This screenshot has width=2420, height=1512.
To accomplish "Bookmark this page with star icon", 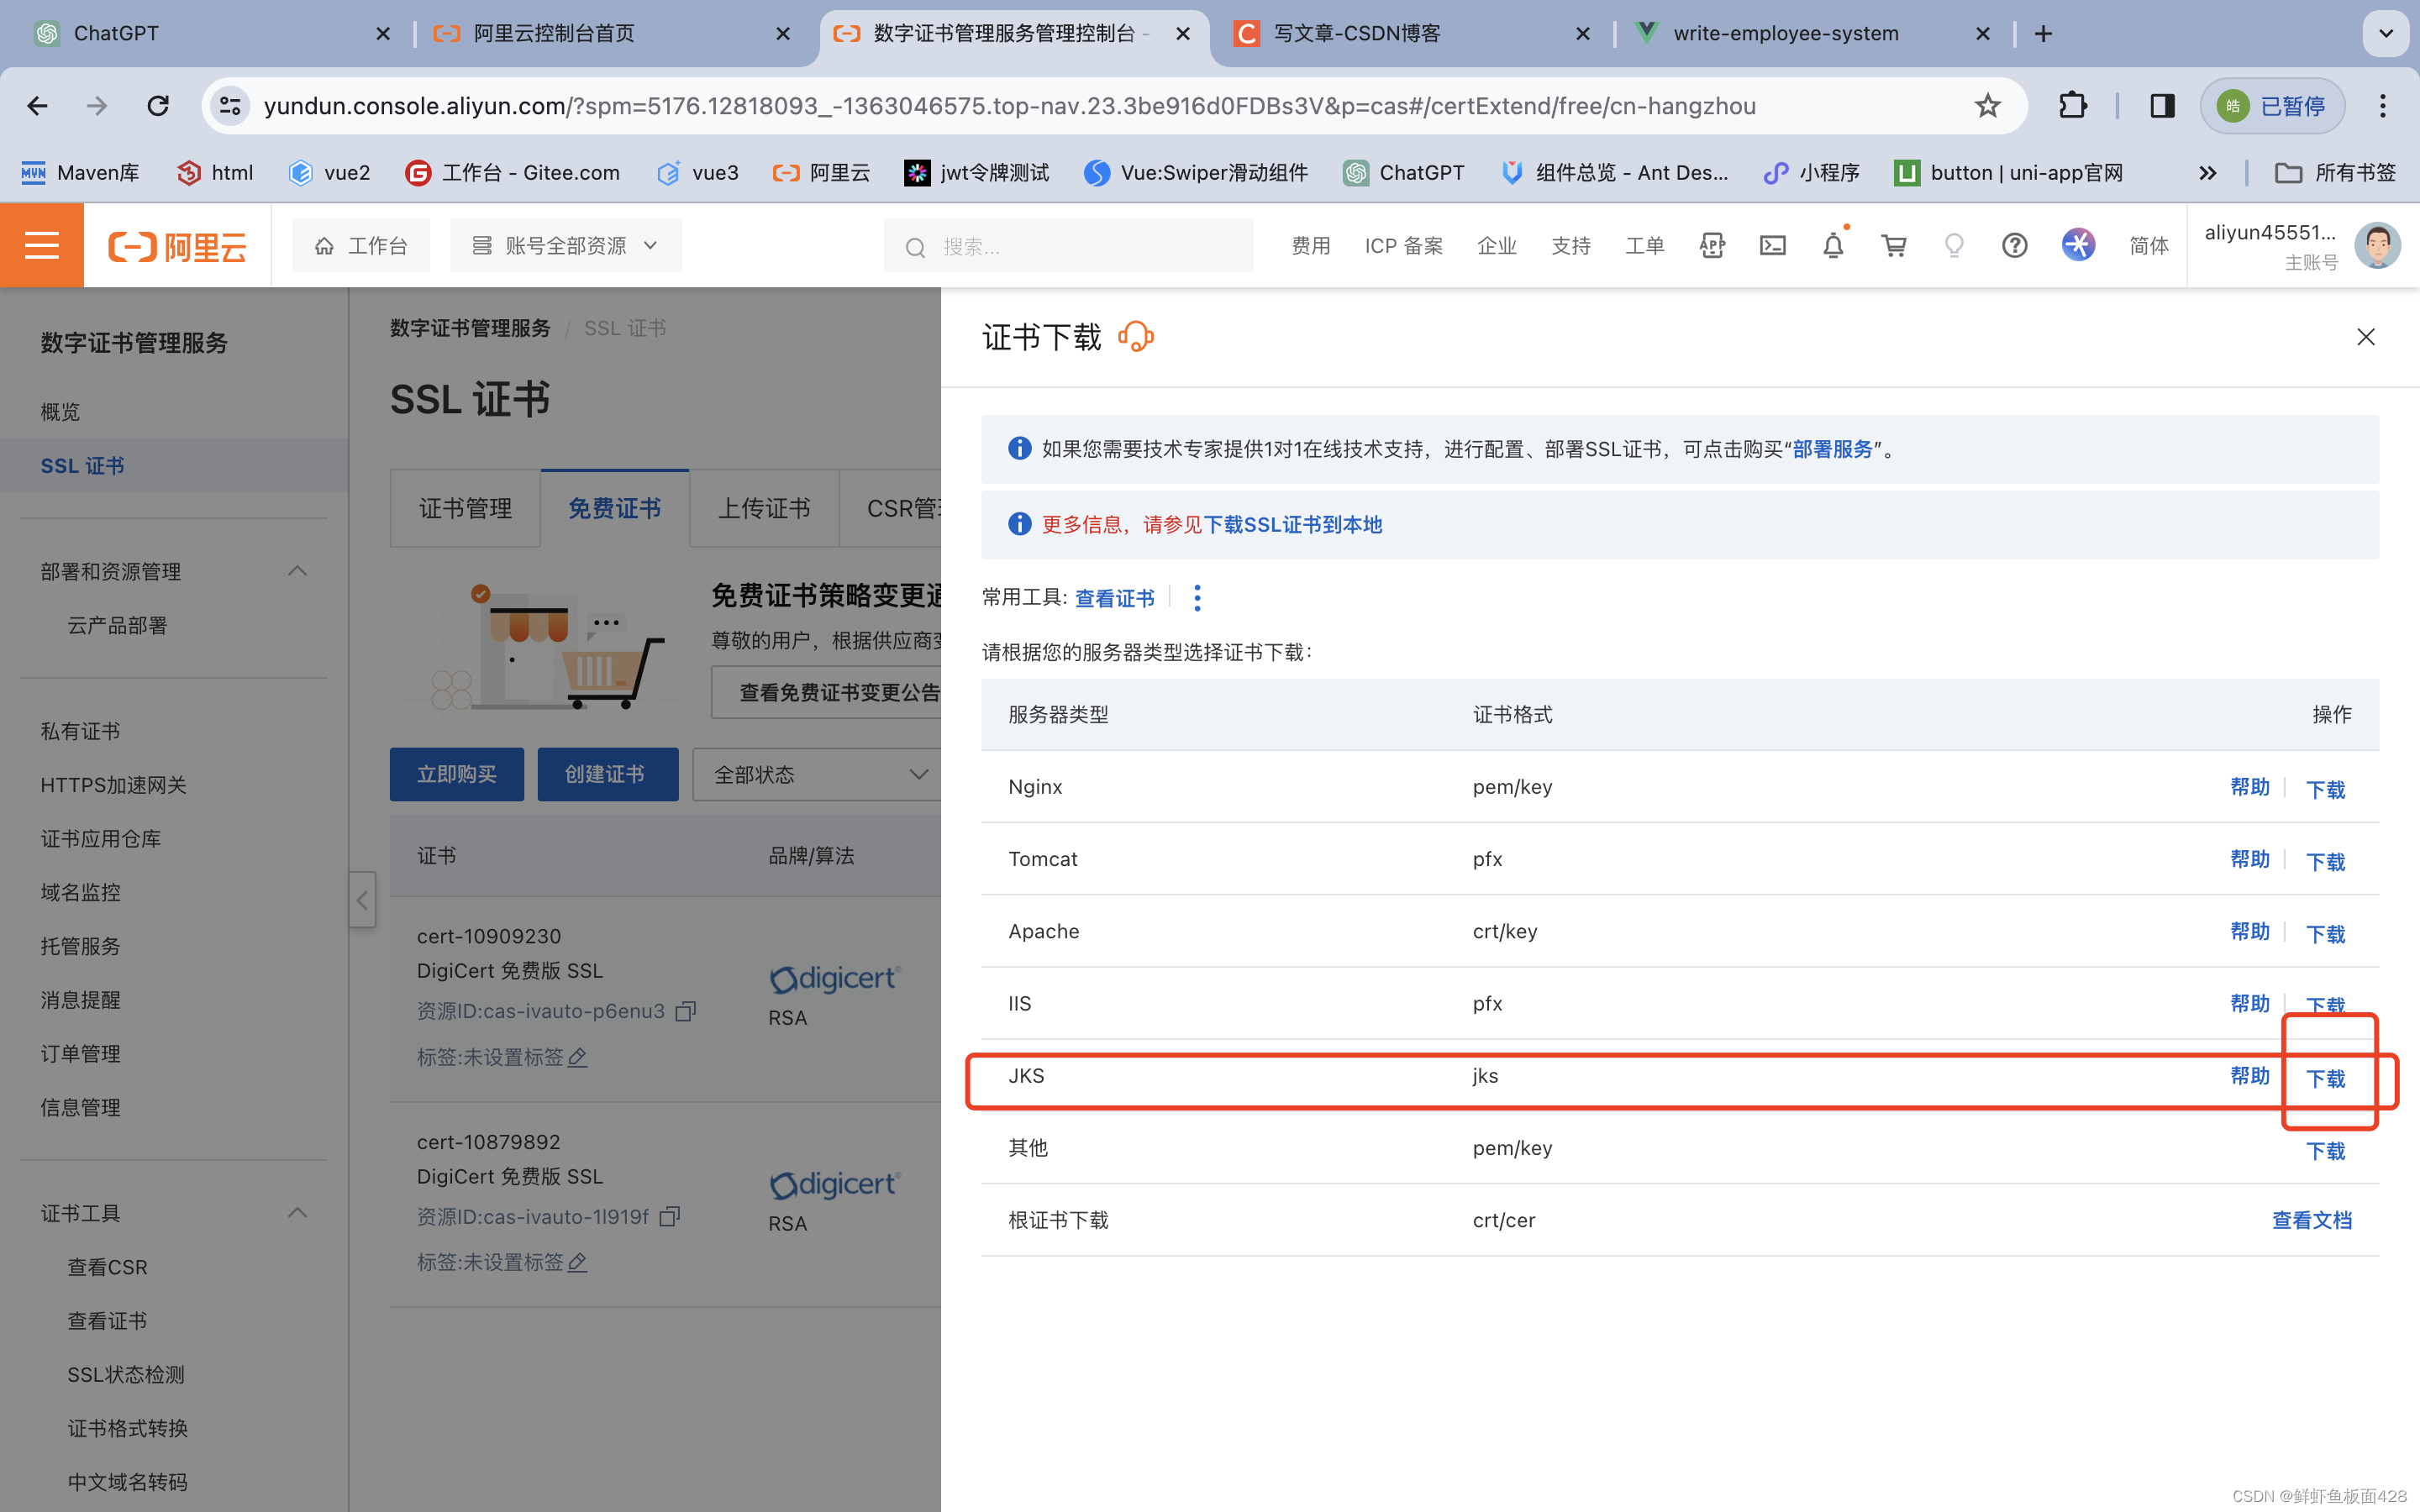I will tap(1987, 106).
